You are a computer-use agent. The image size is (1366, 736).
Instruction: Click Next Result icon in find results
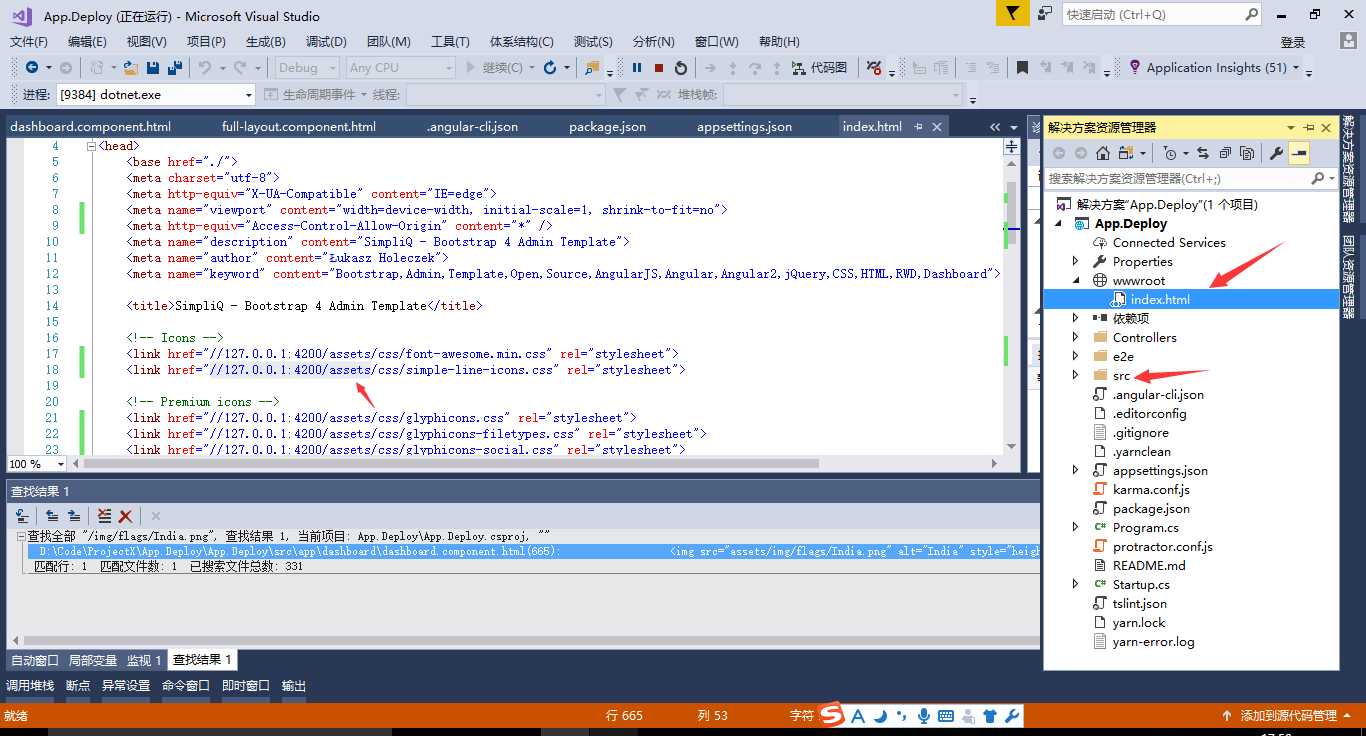point(73,516)
